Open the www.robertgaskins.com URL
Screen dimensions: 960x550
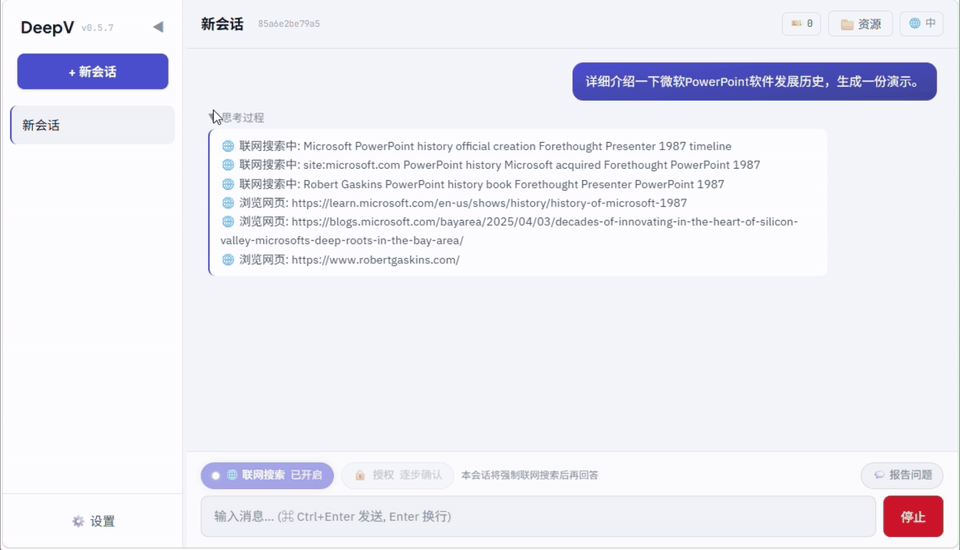(x=375, y=260)
